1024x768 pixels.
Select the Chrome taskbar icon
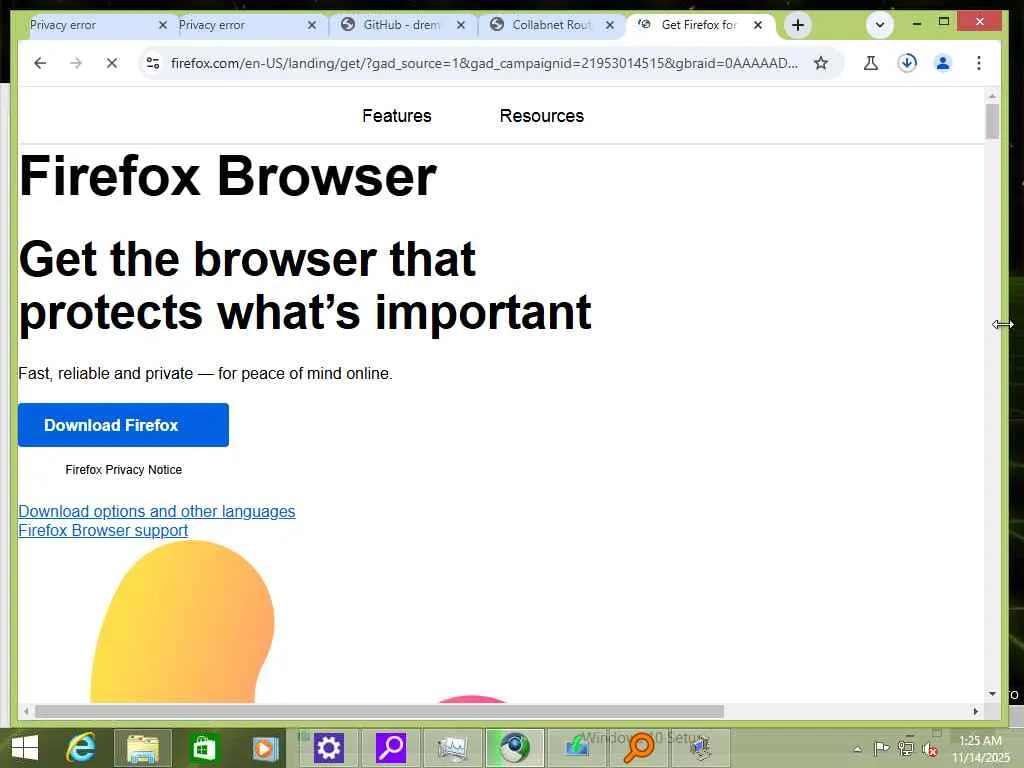(515, 748)
